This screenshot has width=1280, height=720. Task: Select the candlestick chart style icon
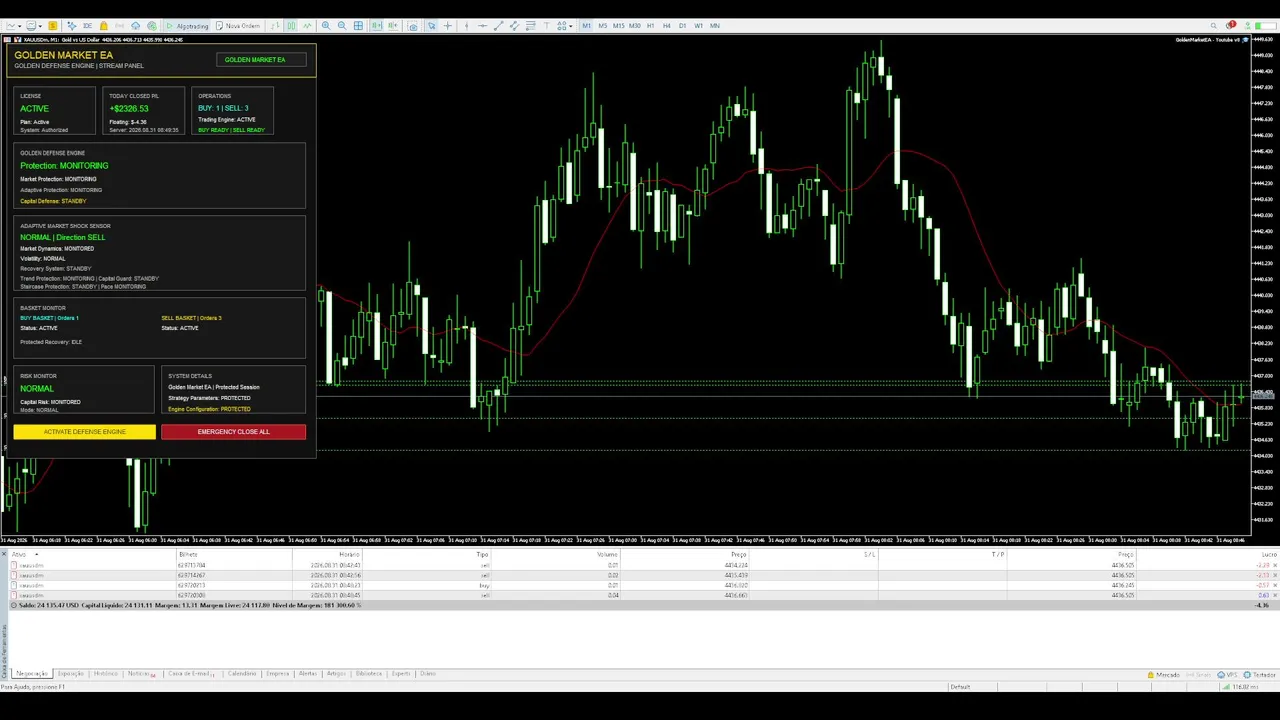tap(291, 25)
